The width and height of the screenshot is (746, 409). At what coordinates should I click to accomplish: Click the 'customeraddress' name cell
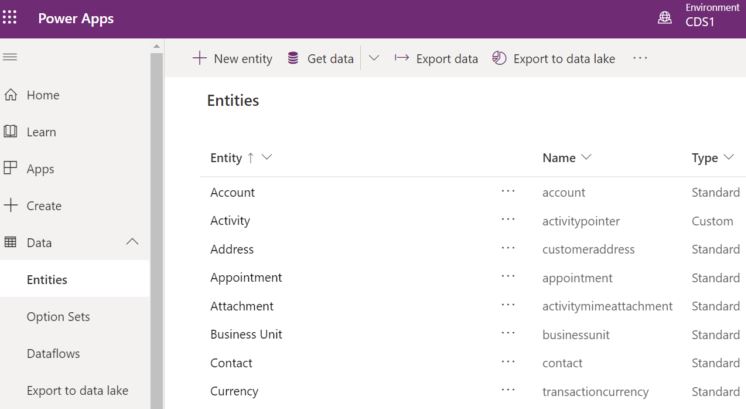[x=588, y=249]
